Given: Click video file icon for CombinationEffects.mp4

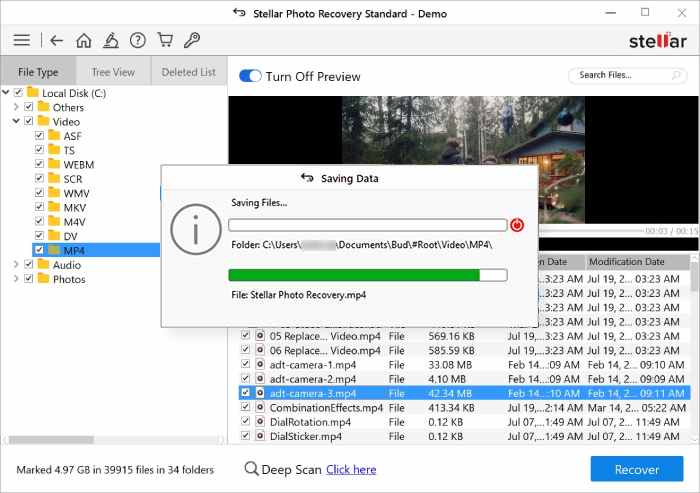Looking at the screenshot, I should click(260, 407).
